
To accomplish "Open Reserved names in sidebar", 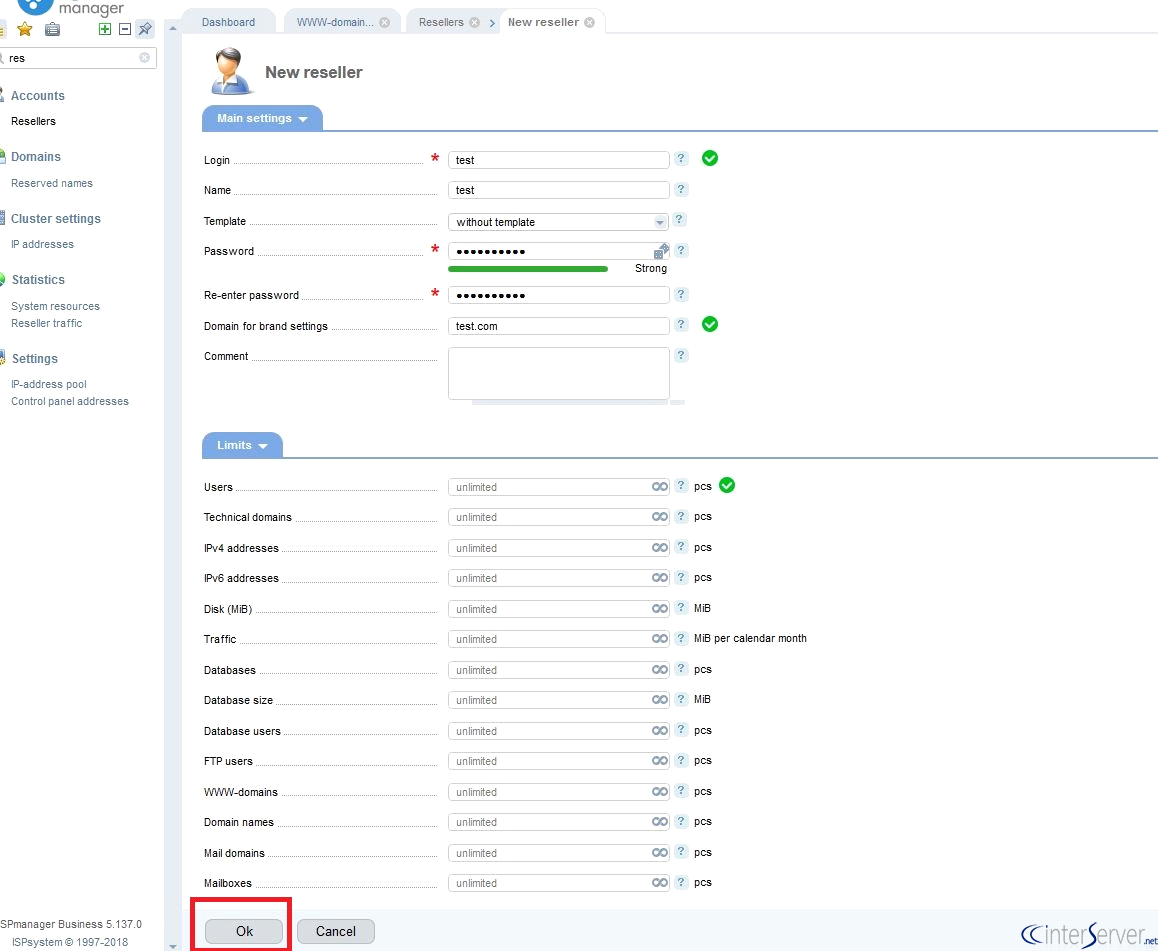I will click(52, 183).
